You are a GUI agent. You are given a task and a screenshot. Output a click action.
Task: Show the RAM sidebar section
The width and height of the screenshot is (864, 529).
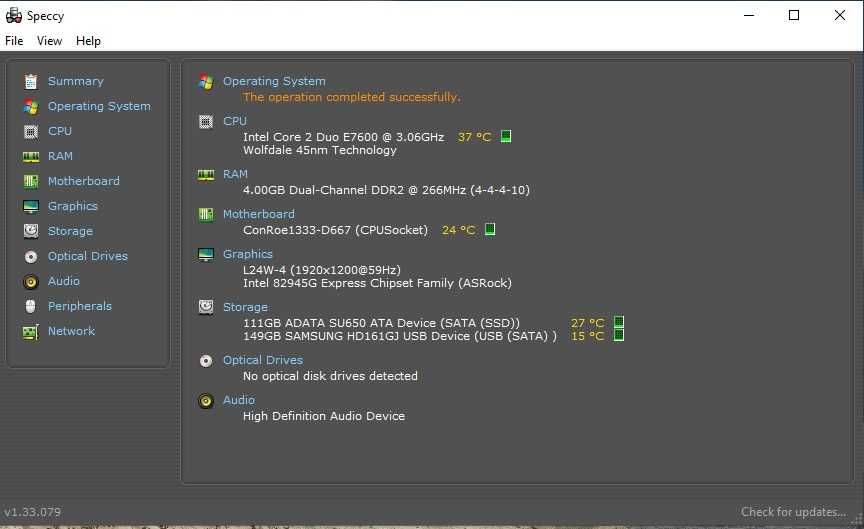point(60,156)
